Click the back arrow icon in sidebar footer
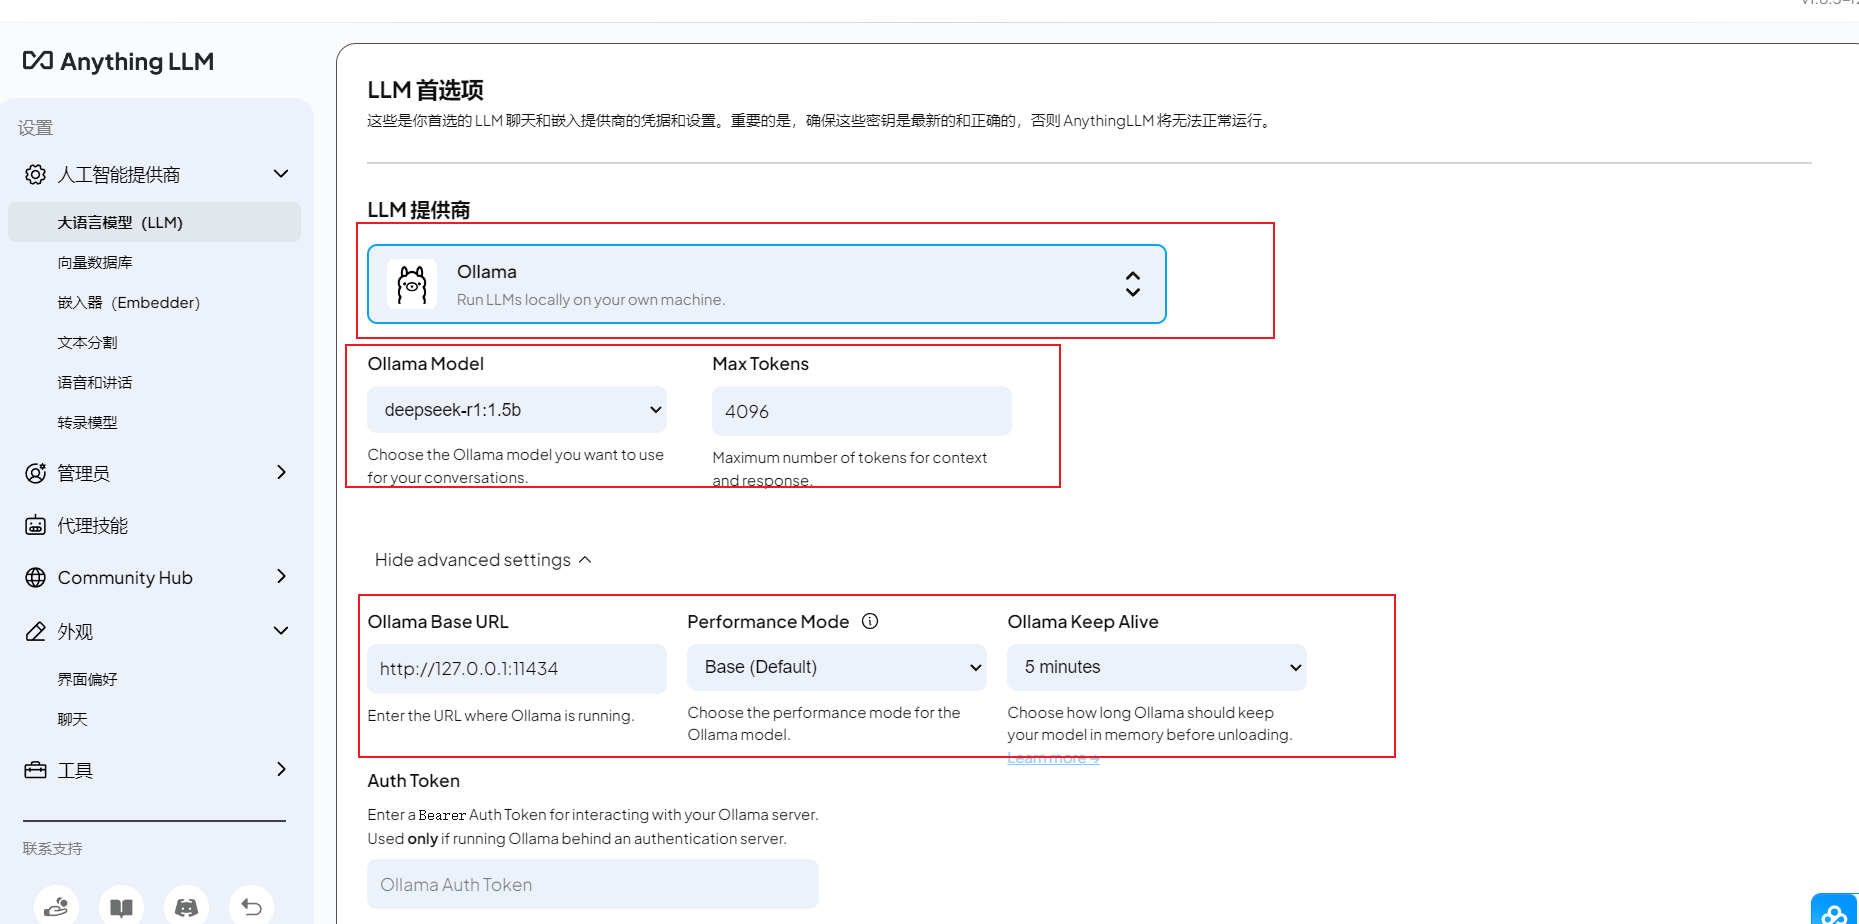Image resolution: width=1859 pixels, height=924 pixels. 251,907
